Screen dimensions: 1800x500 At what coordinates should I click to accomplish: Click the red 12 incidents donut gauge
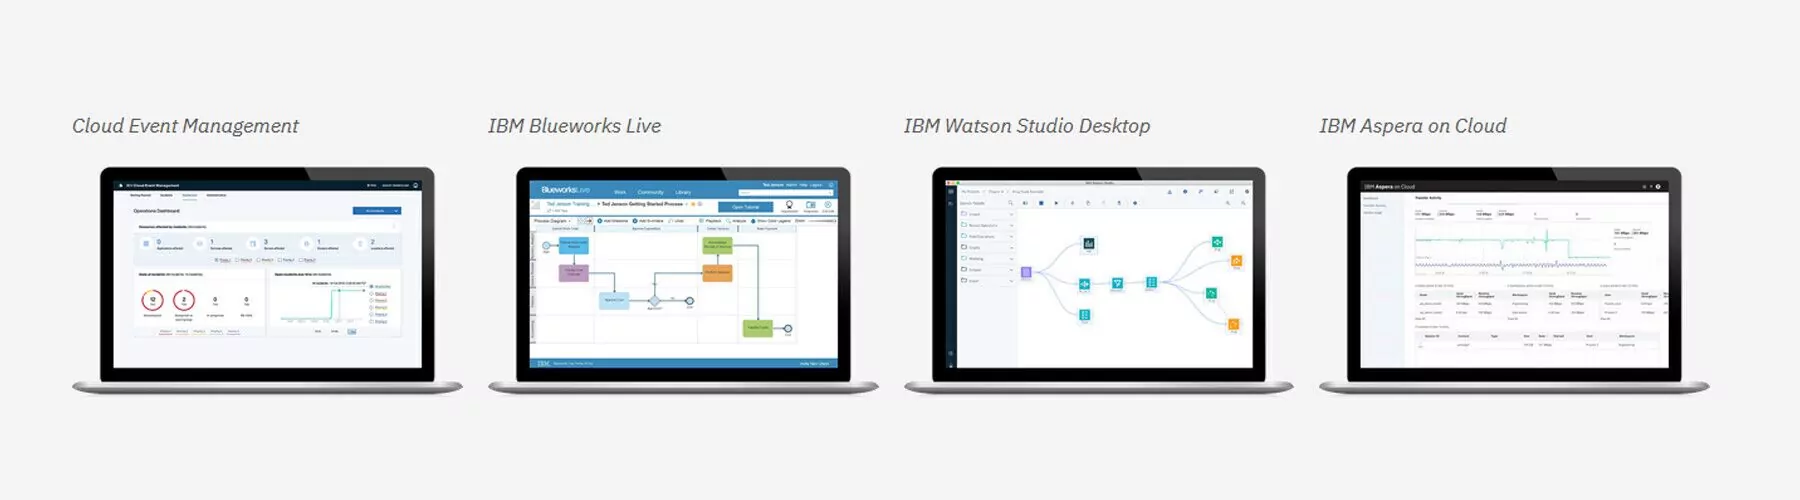tap(153, 300)
